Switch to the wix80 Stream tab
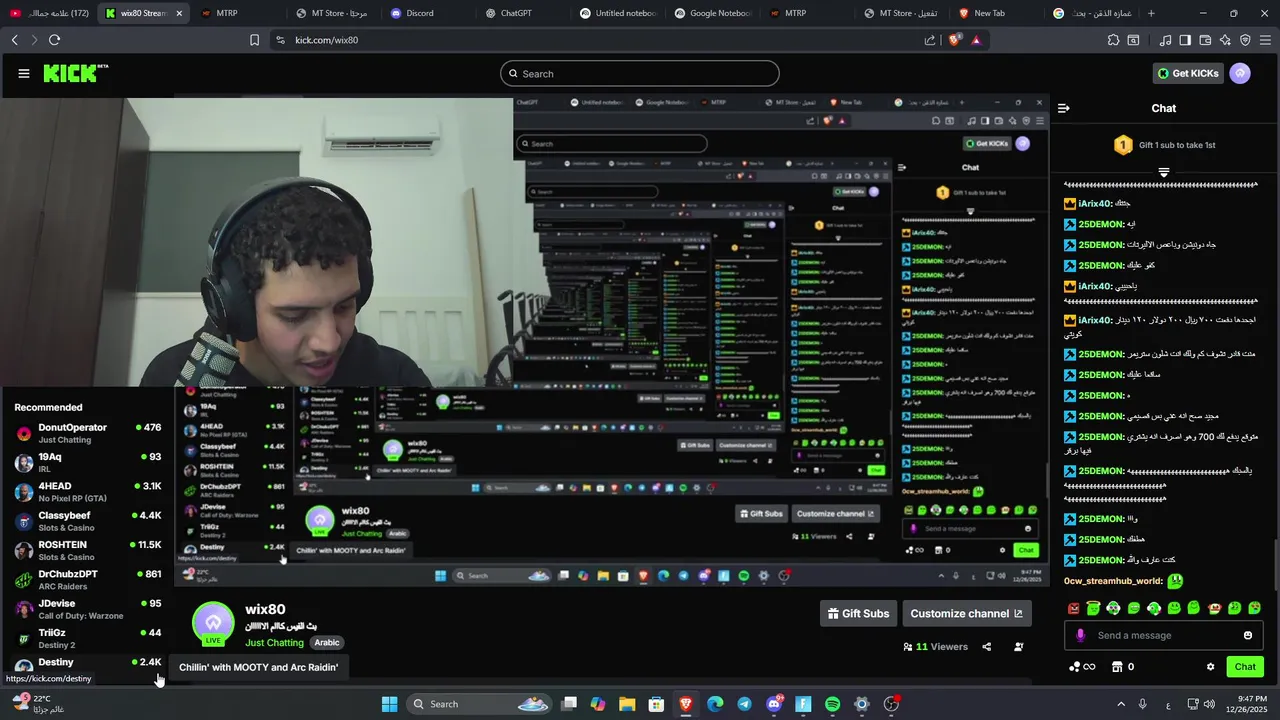Screen dimensions: 1280x720 pos(143,13)
